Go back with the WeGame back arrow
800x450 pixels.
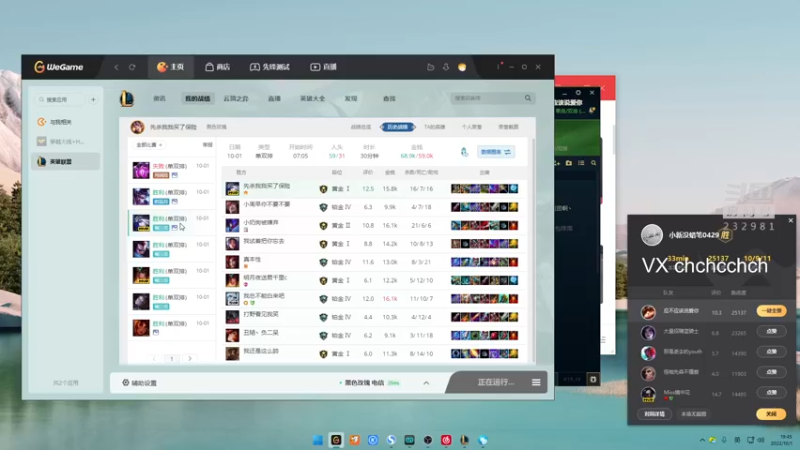click(116, 67)
